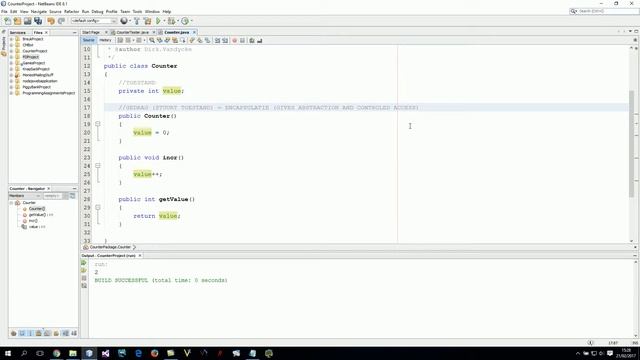640x360 pixels.
Task: Click the Open Project toolbar icon
Action: [x=27, y=21]
